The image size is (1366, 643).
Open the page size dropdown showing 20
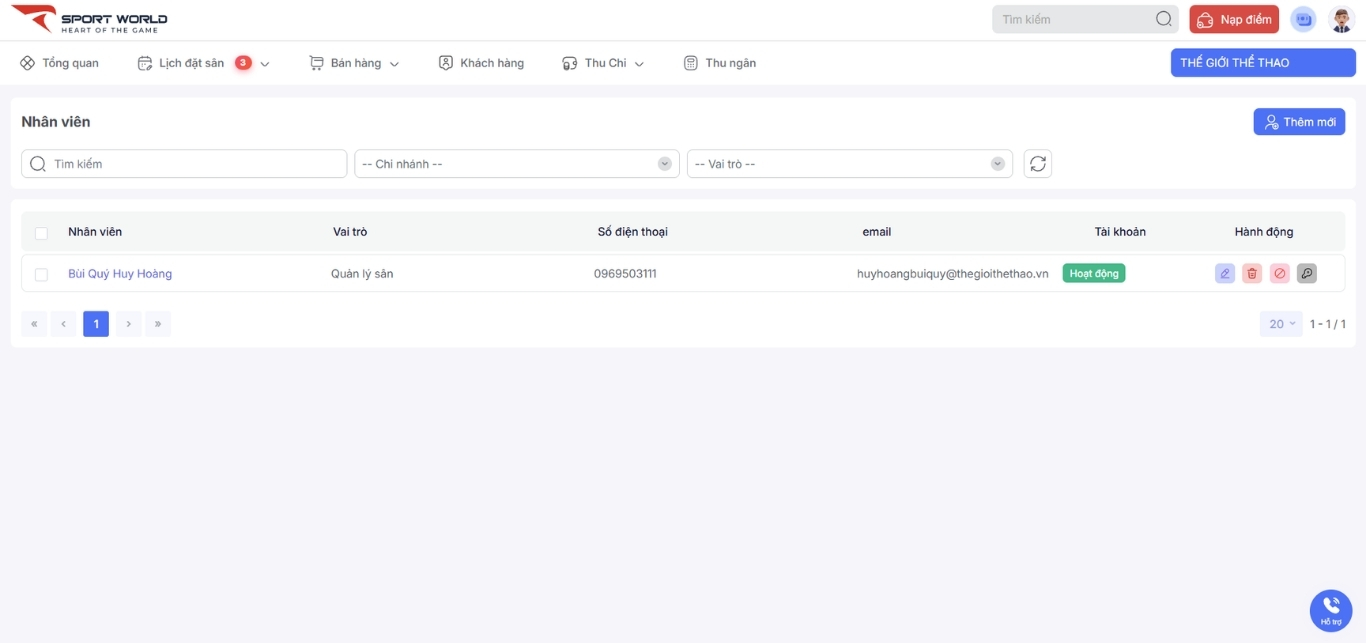click(x=1281, y=324)
